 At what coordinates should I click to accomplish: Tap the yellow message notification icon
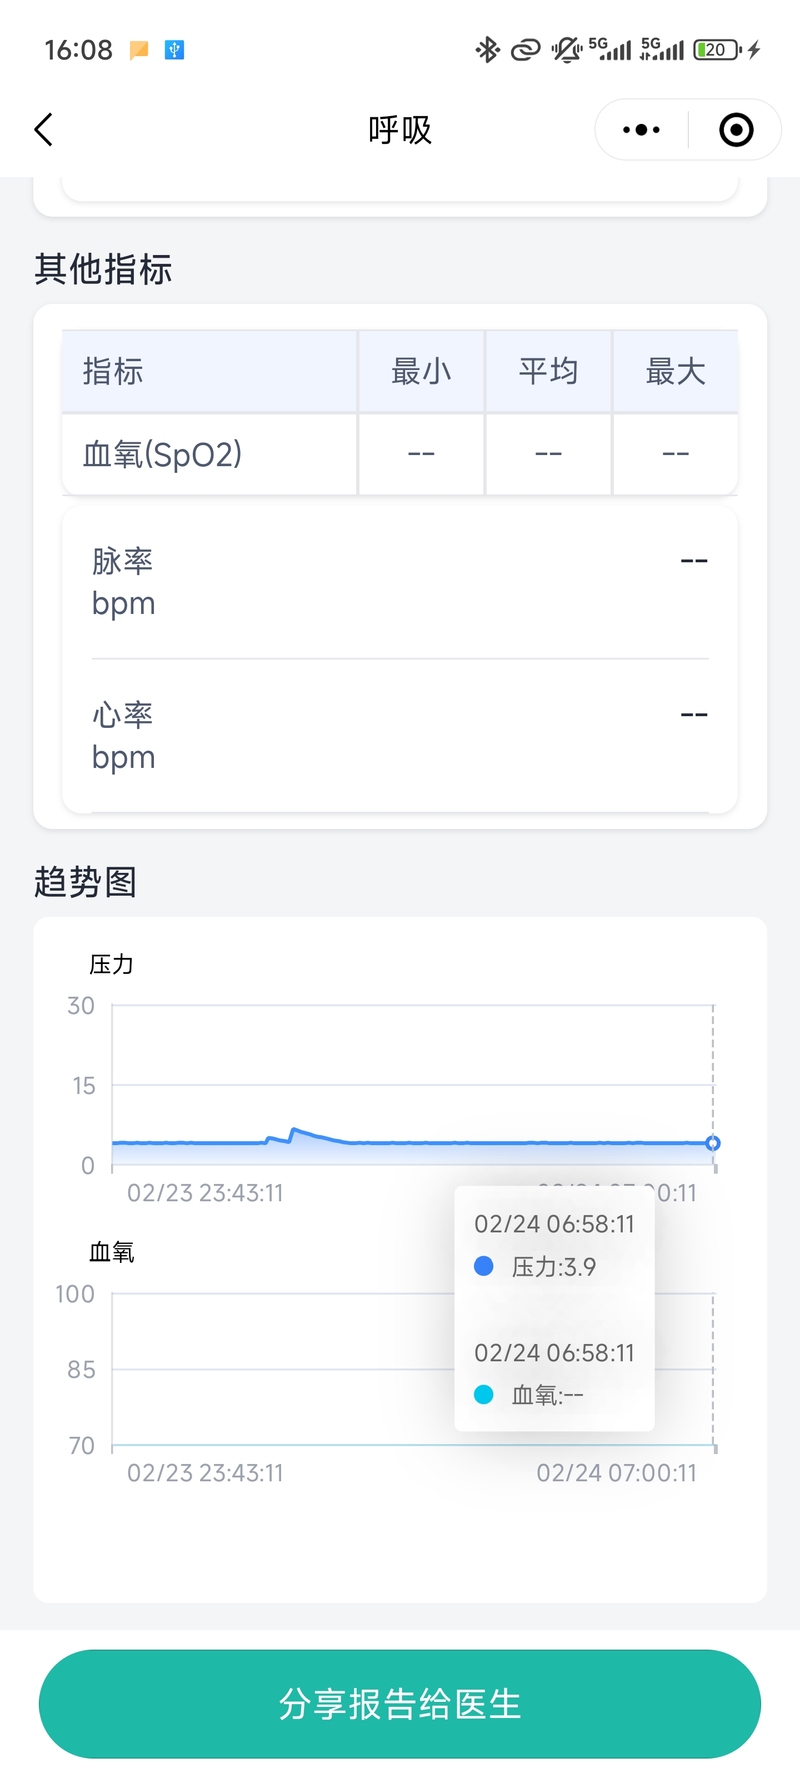coord(139,49)
